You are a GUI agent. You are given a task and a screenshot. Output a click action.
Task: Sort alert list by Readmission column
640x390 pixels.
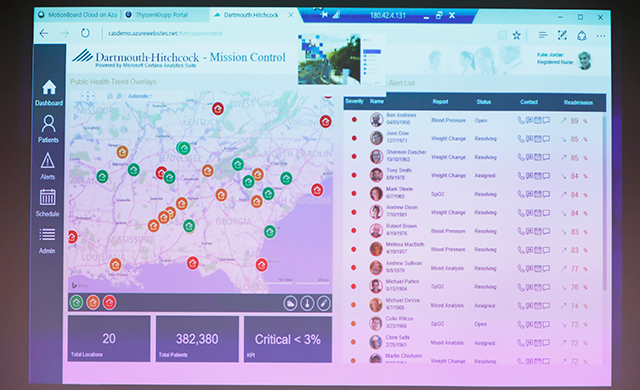tap(578, 102)
